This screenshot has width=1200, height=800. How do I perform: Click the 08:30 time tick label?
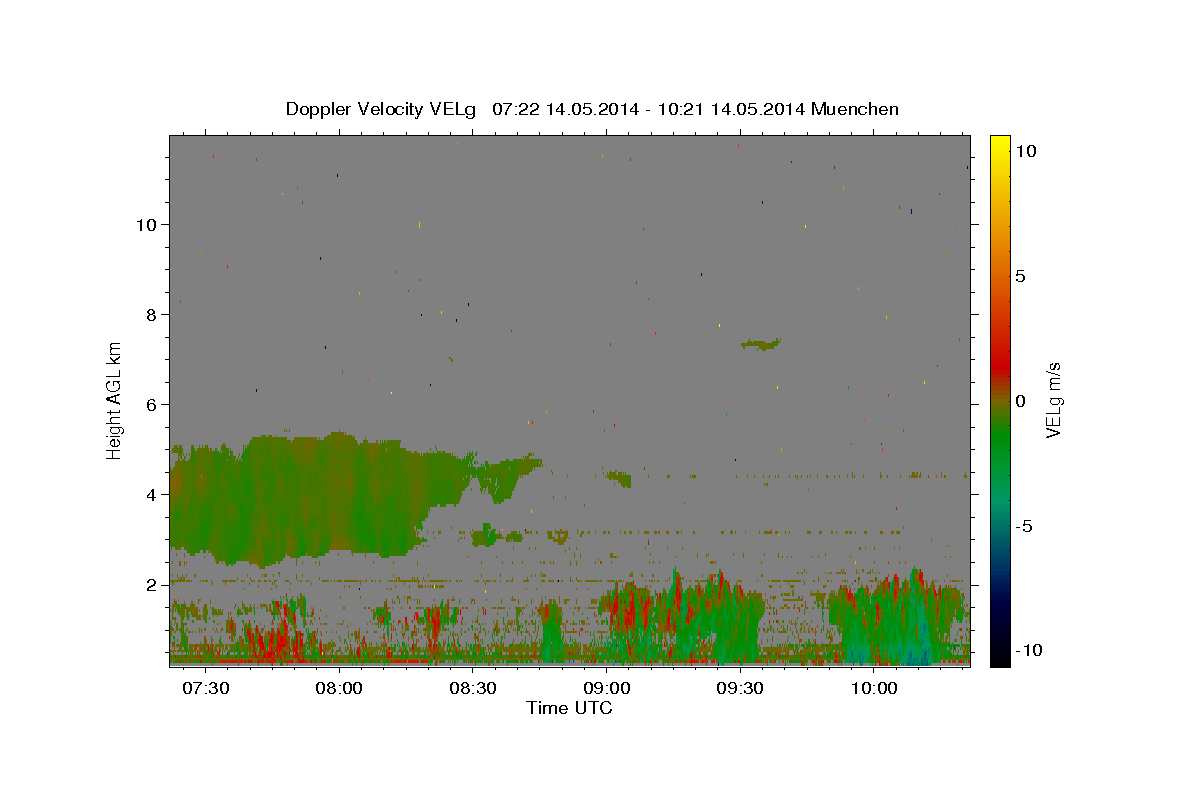pos(472,689)
